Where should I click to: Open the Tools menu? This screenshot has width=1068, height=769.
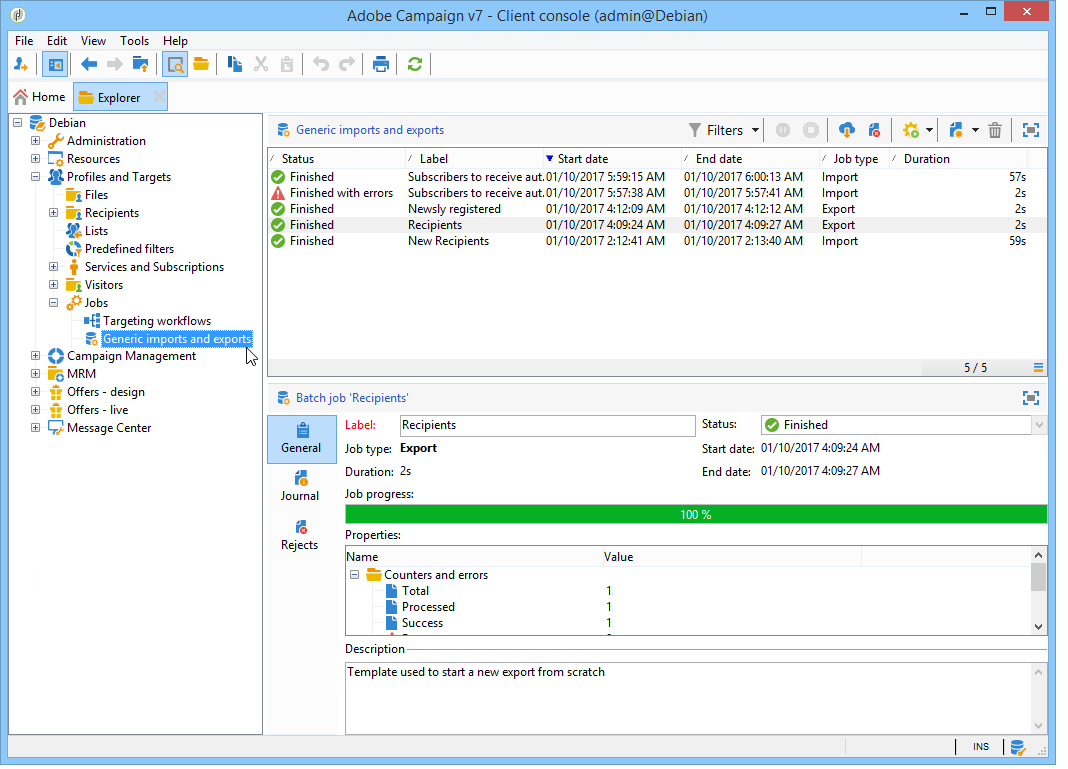pyautogui.click(x=134, y=41)
